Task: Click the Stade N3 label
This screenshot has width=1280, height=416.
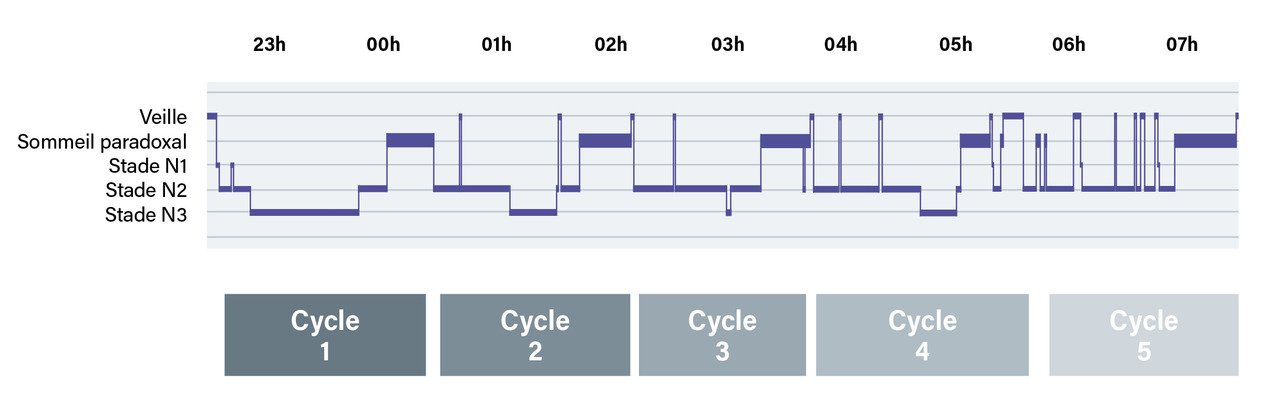Action: coord(146,213)
